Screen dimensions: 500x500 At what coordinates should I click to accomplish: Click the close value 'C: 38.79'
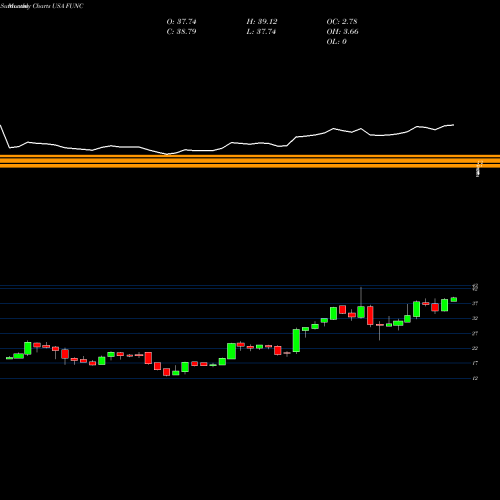(181, 31)
